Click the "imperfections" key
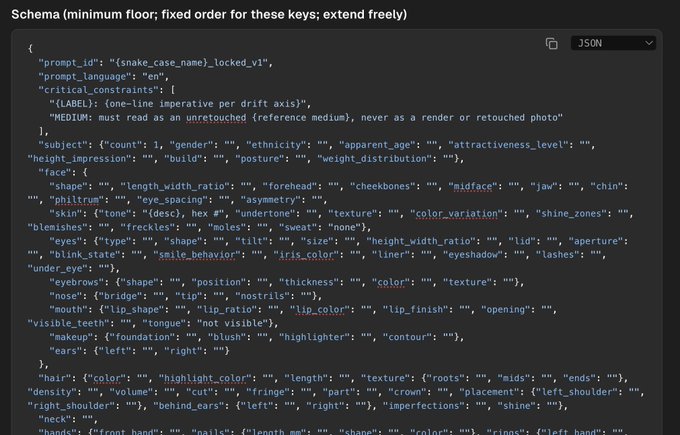680x435 pixels. (x=424, y=406)
